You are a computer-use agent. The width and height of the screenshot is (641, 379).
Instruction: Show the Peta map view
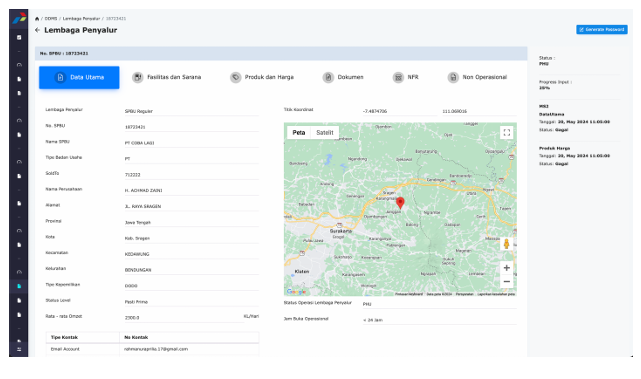pos(299,132)
